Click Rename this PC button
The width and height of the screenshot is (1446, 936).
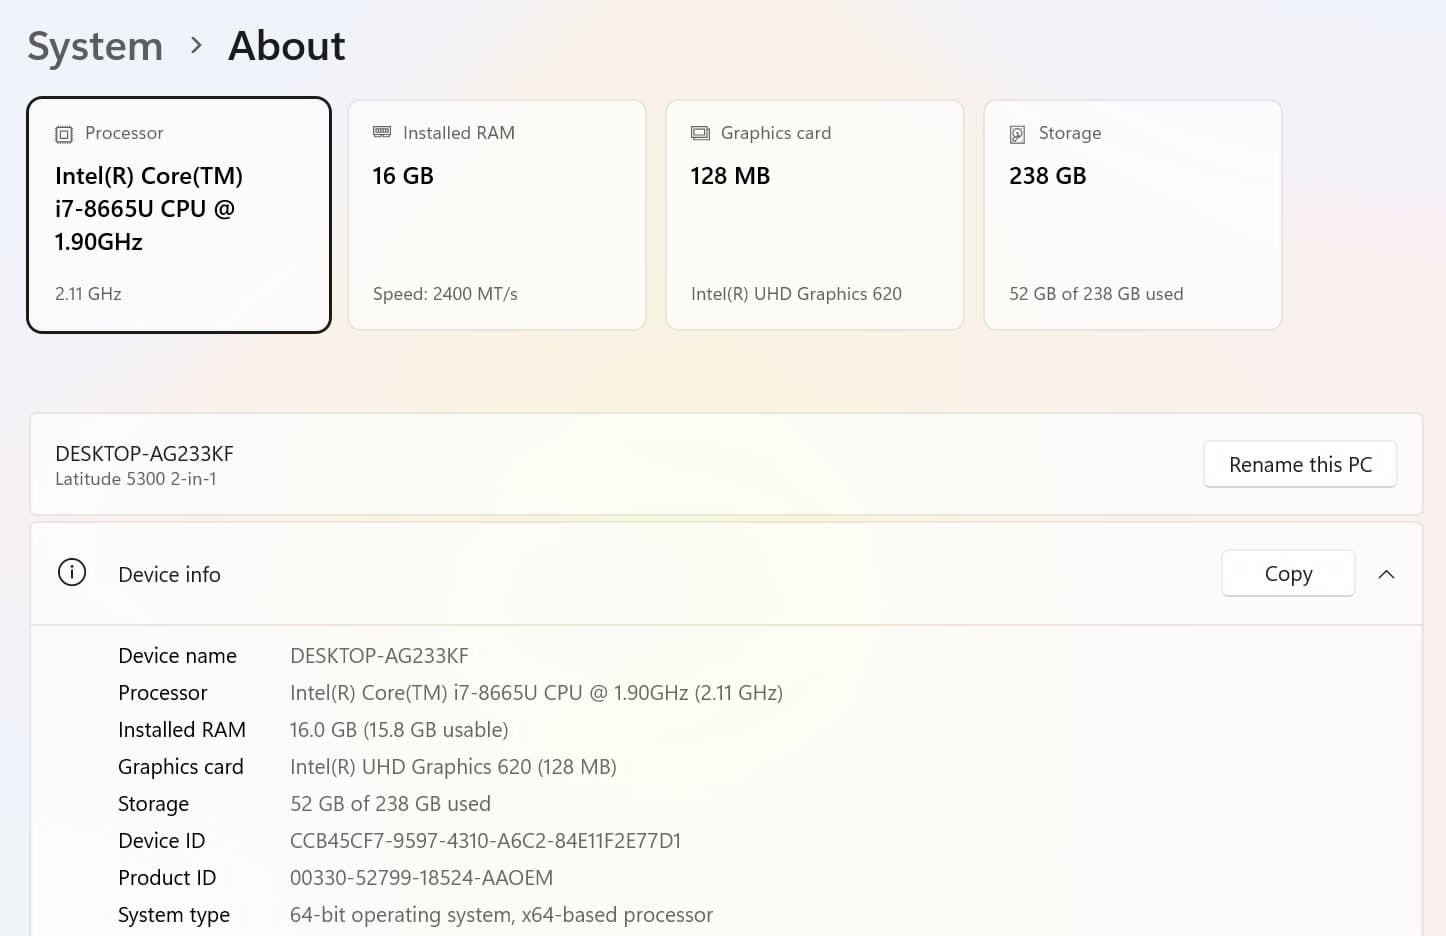[1300, 465]
